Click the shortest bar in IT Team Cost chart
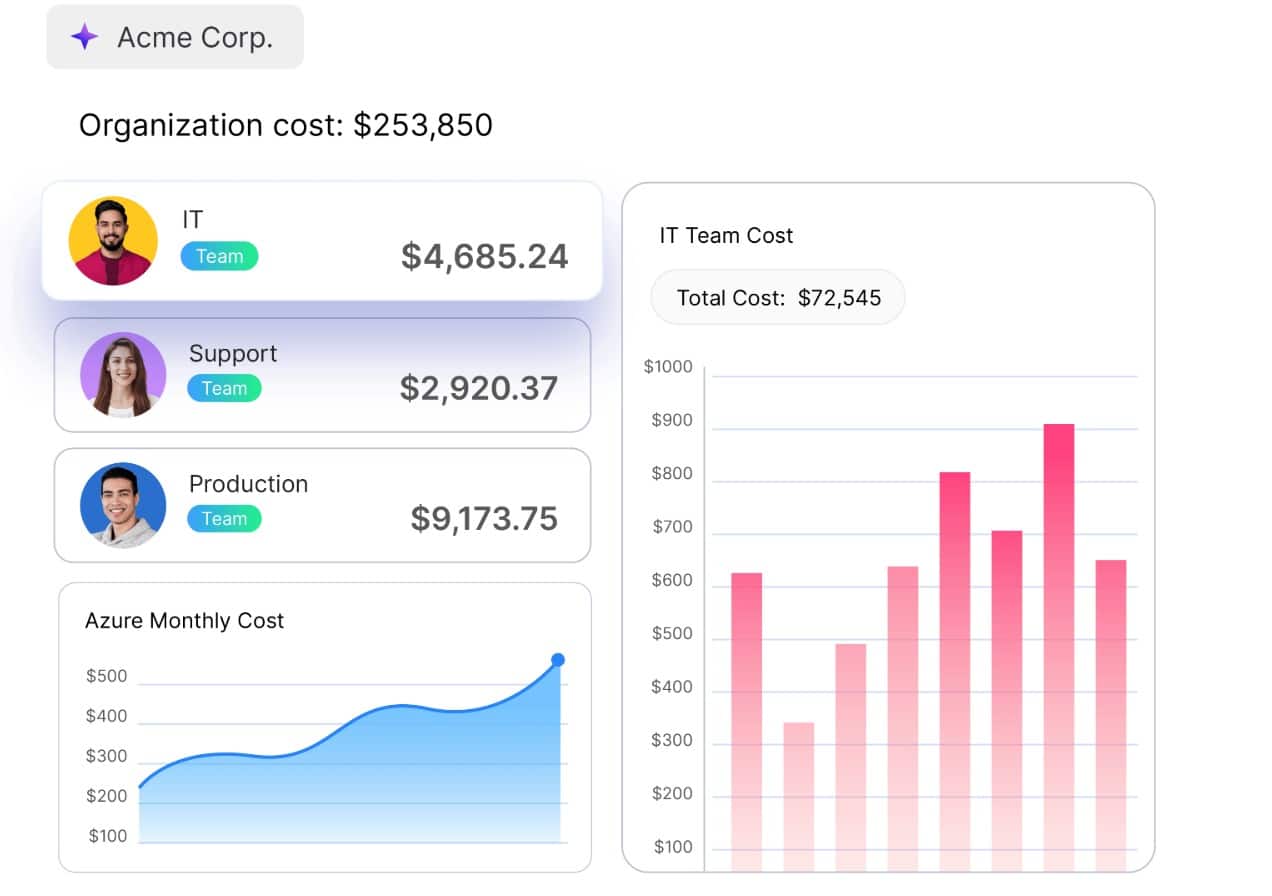Viewport: 1272px width, 896px height. pos(798,797)
